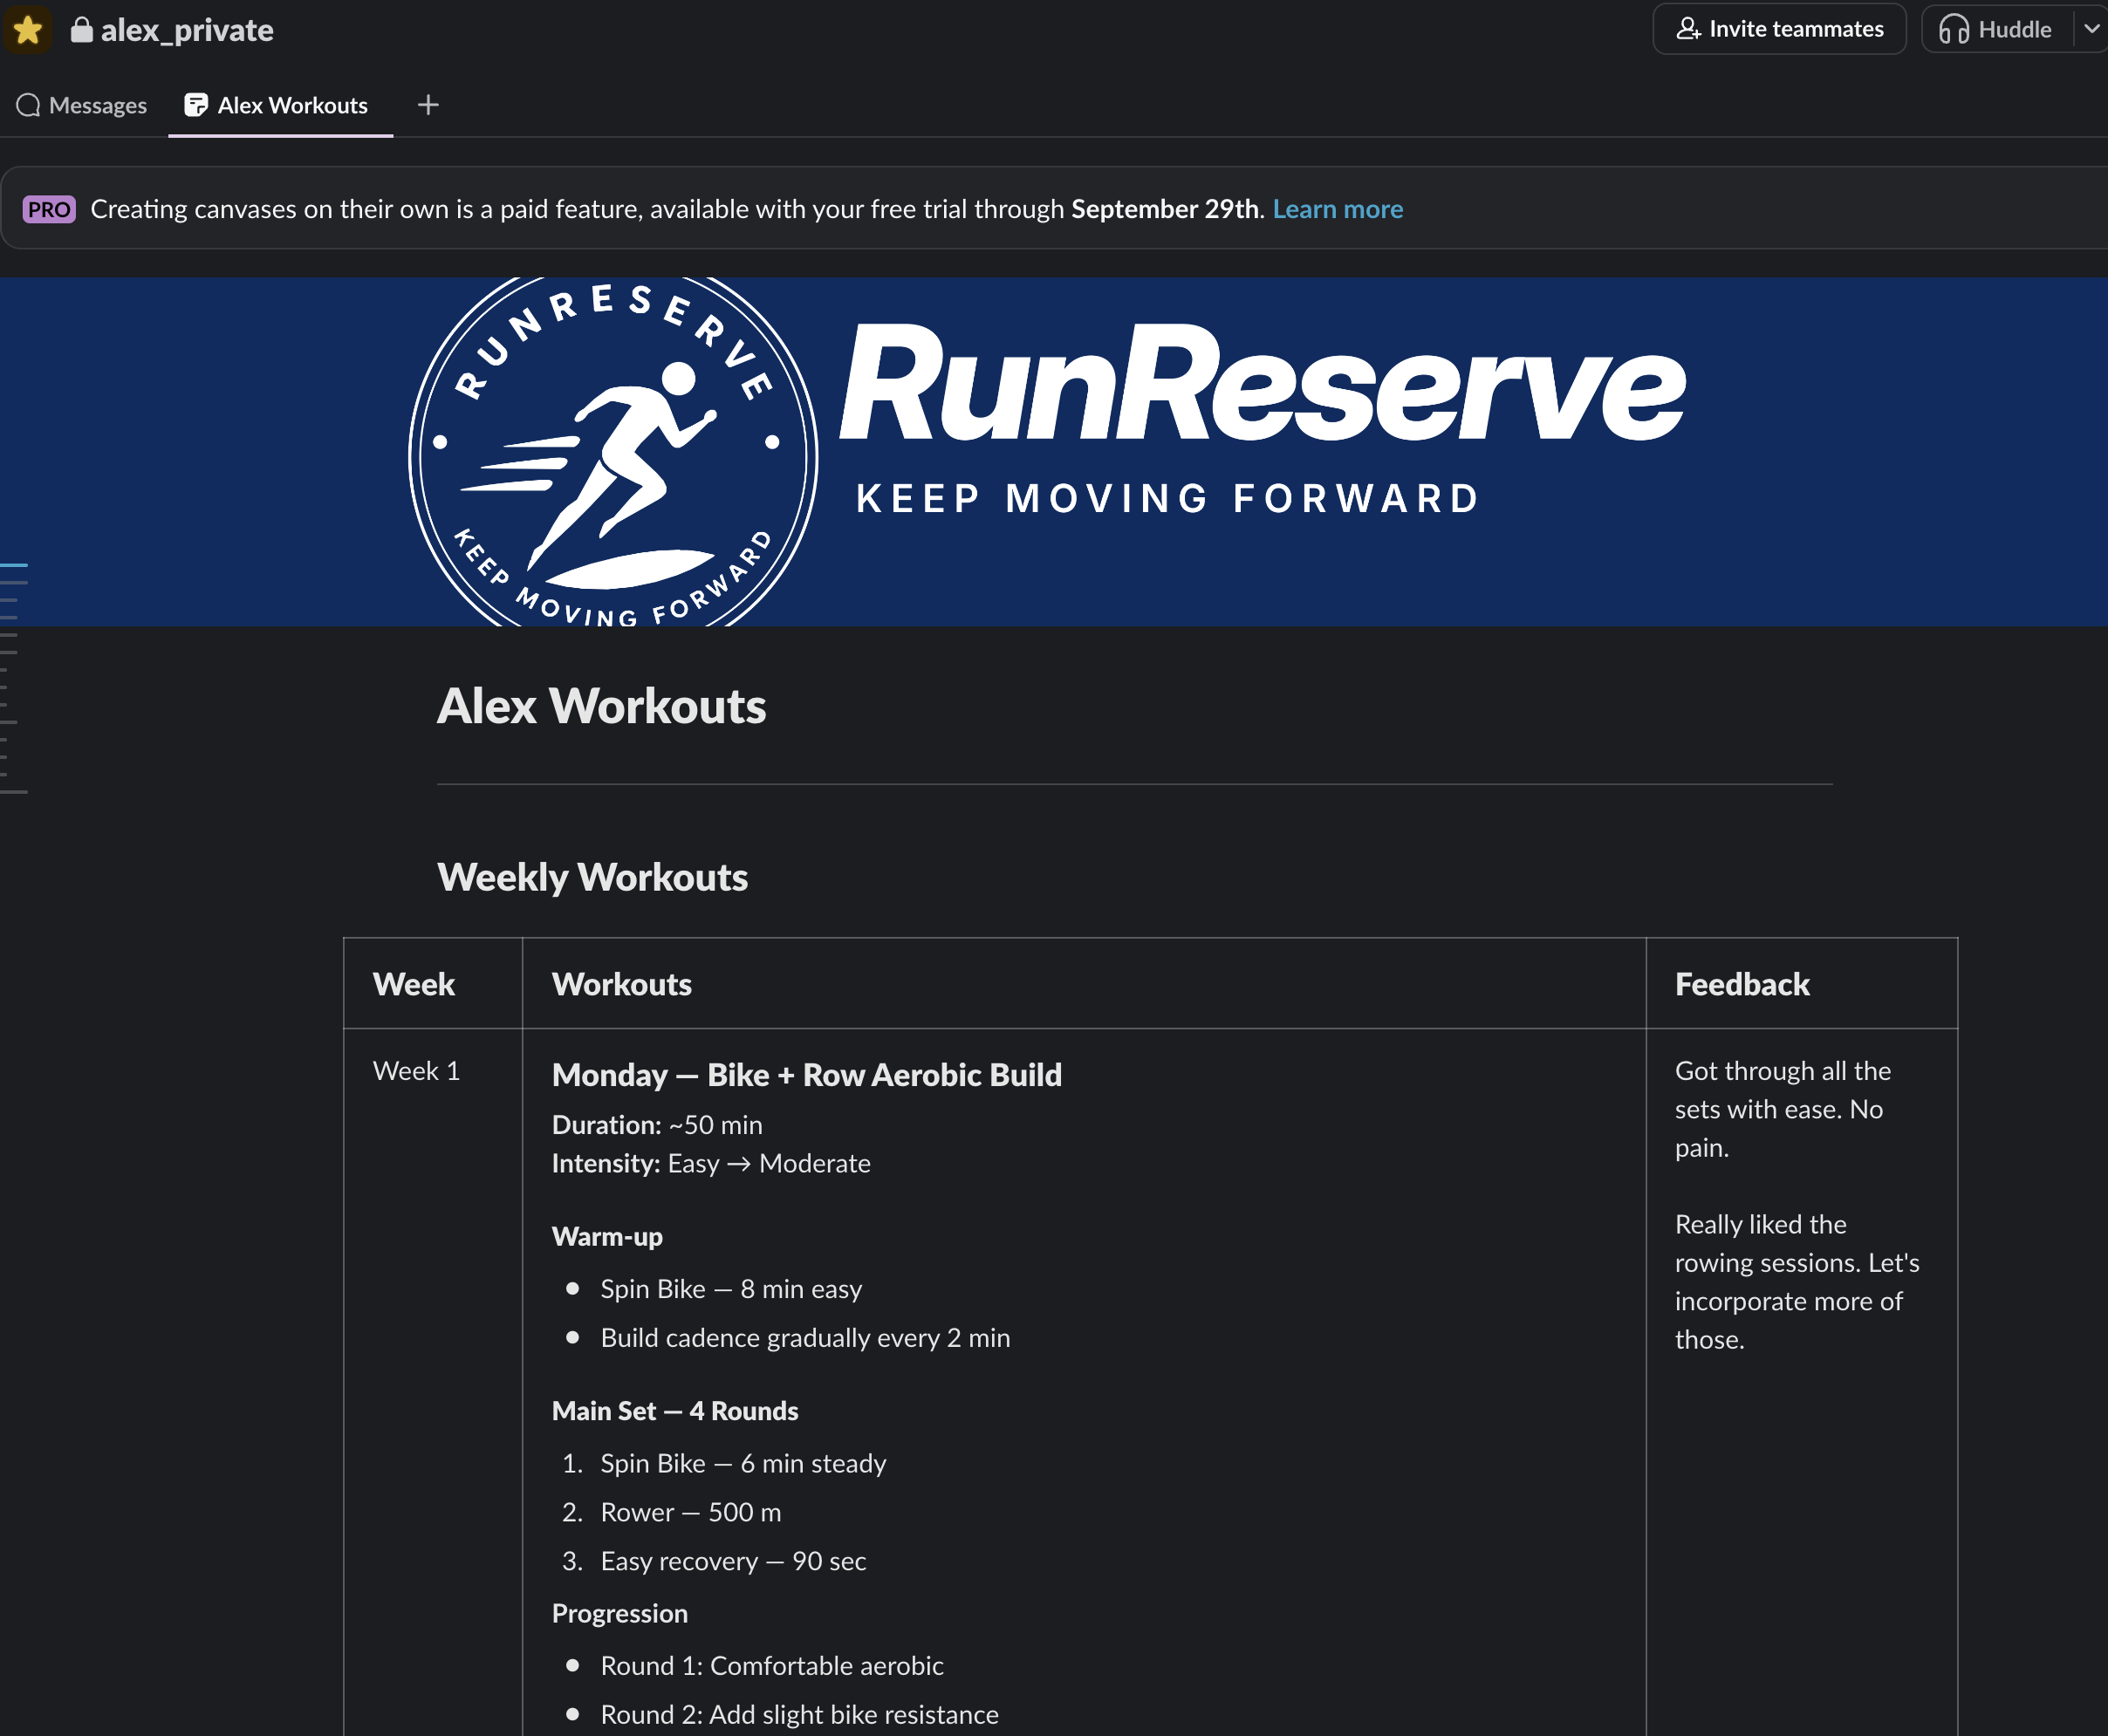Screen dimensions: 2108x1736
Task: Click the canvas icon on Alex Workouts tab
Action: pyautogui.click(x=196, y=105)
